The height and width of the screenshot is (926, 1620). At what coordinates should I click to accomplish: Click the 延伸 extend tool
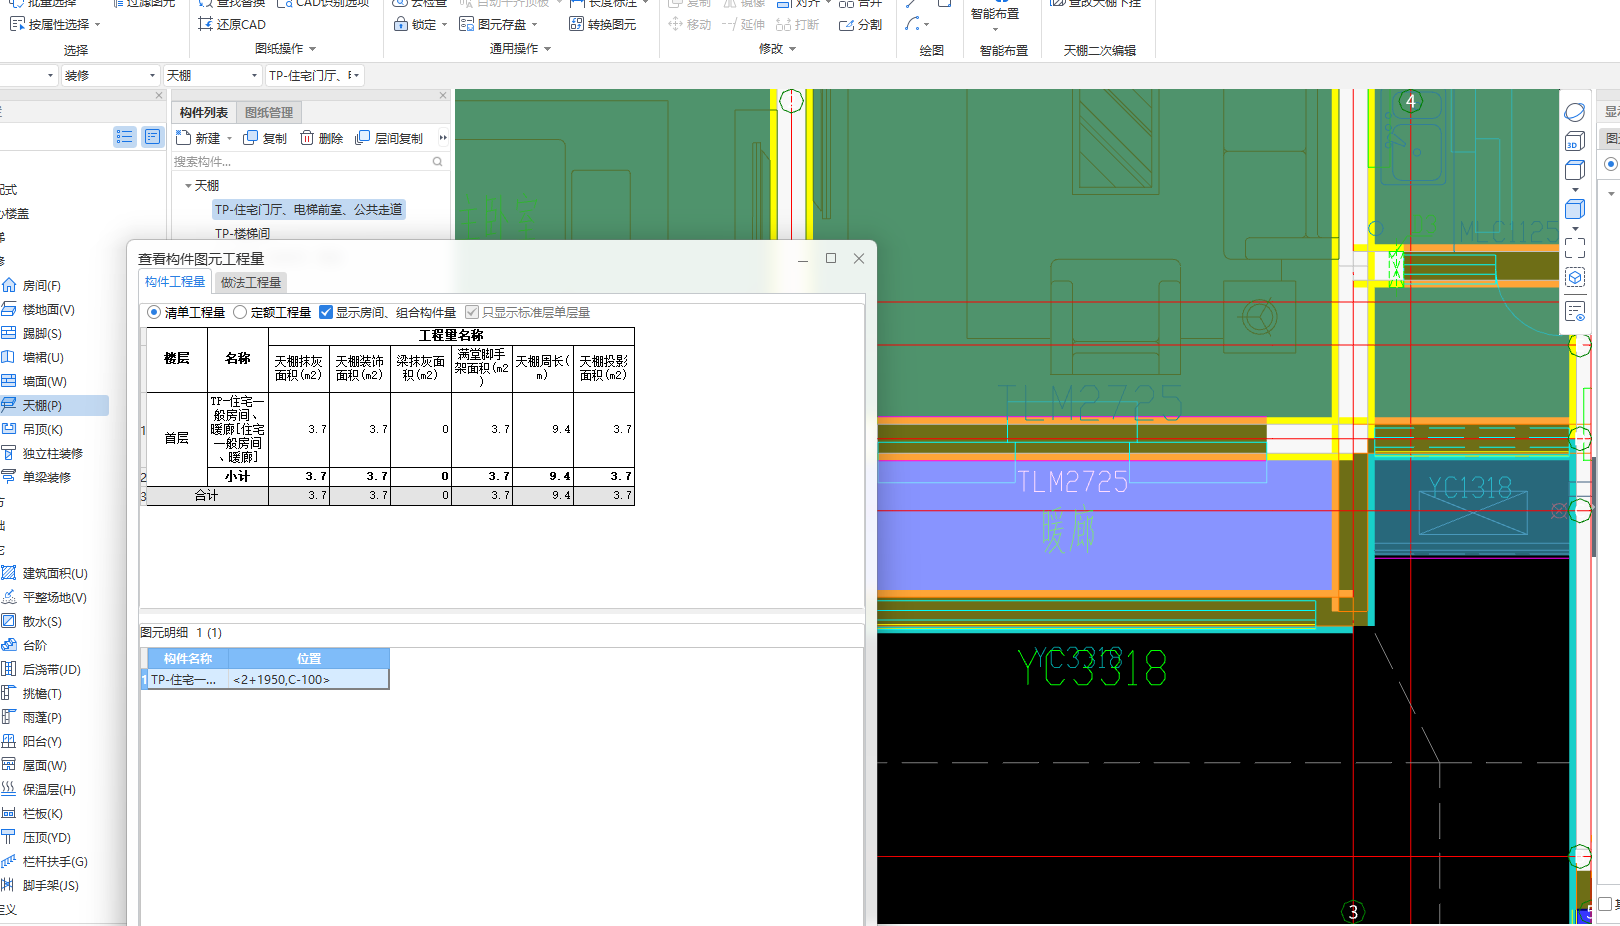pyautogui.click(x=744, y=24)
